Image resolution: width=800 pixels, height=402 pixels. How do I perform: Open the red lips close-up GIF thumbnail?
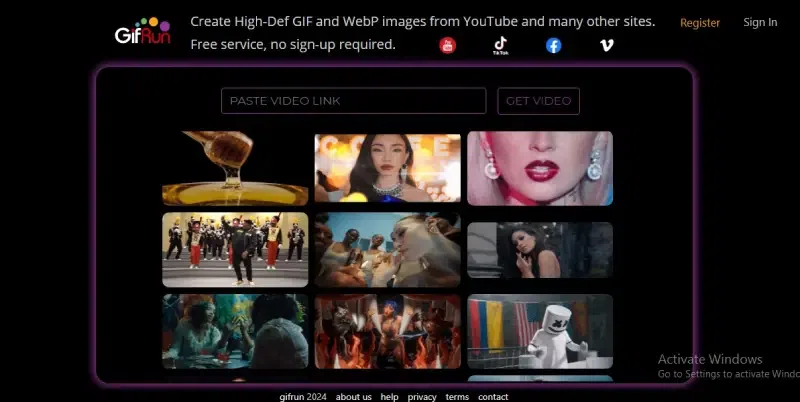[540, 168]
